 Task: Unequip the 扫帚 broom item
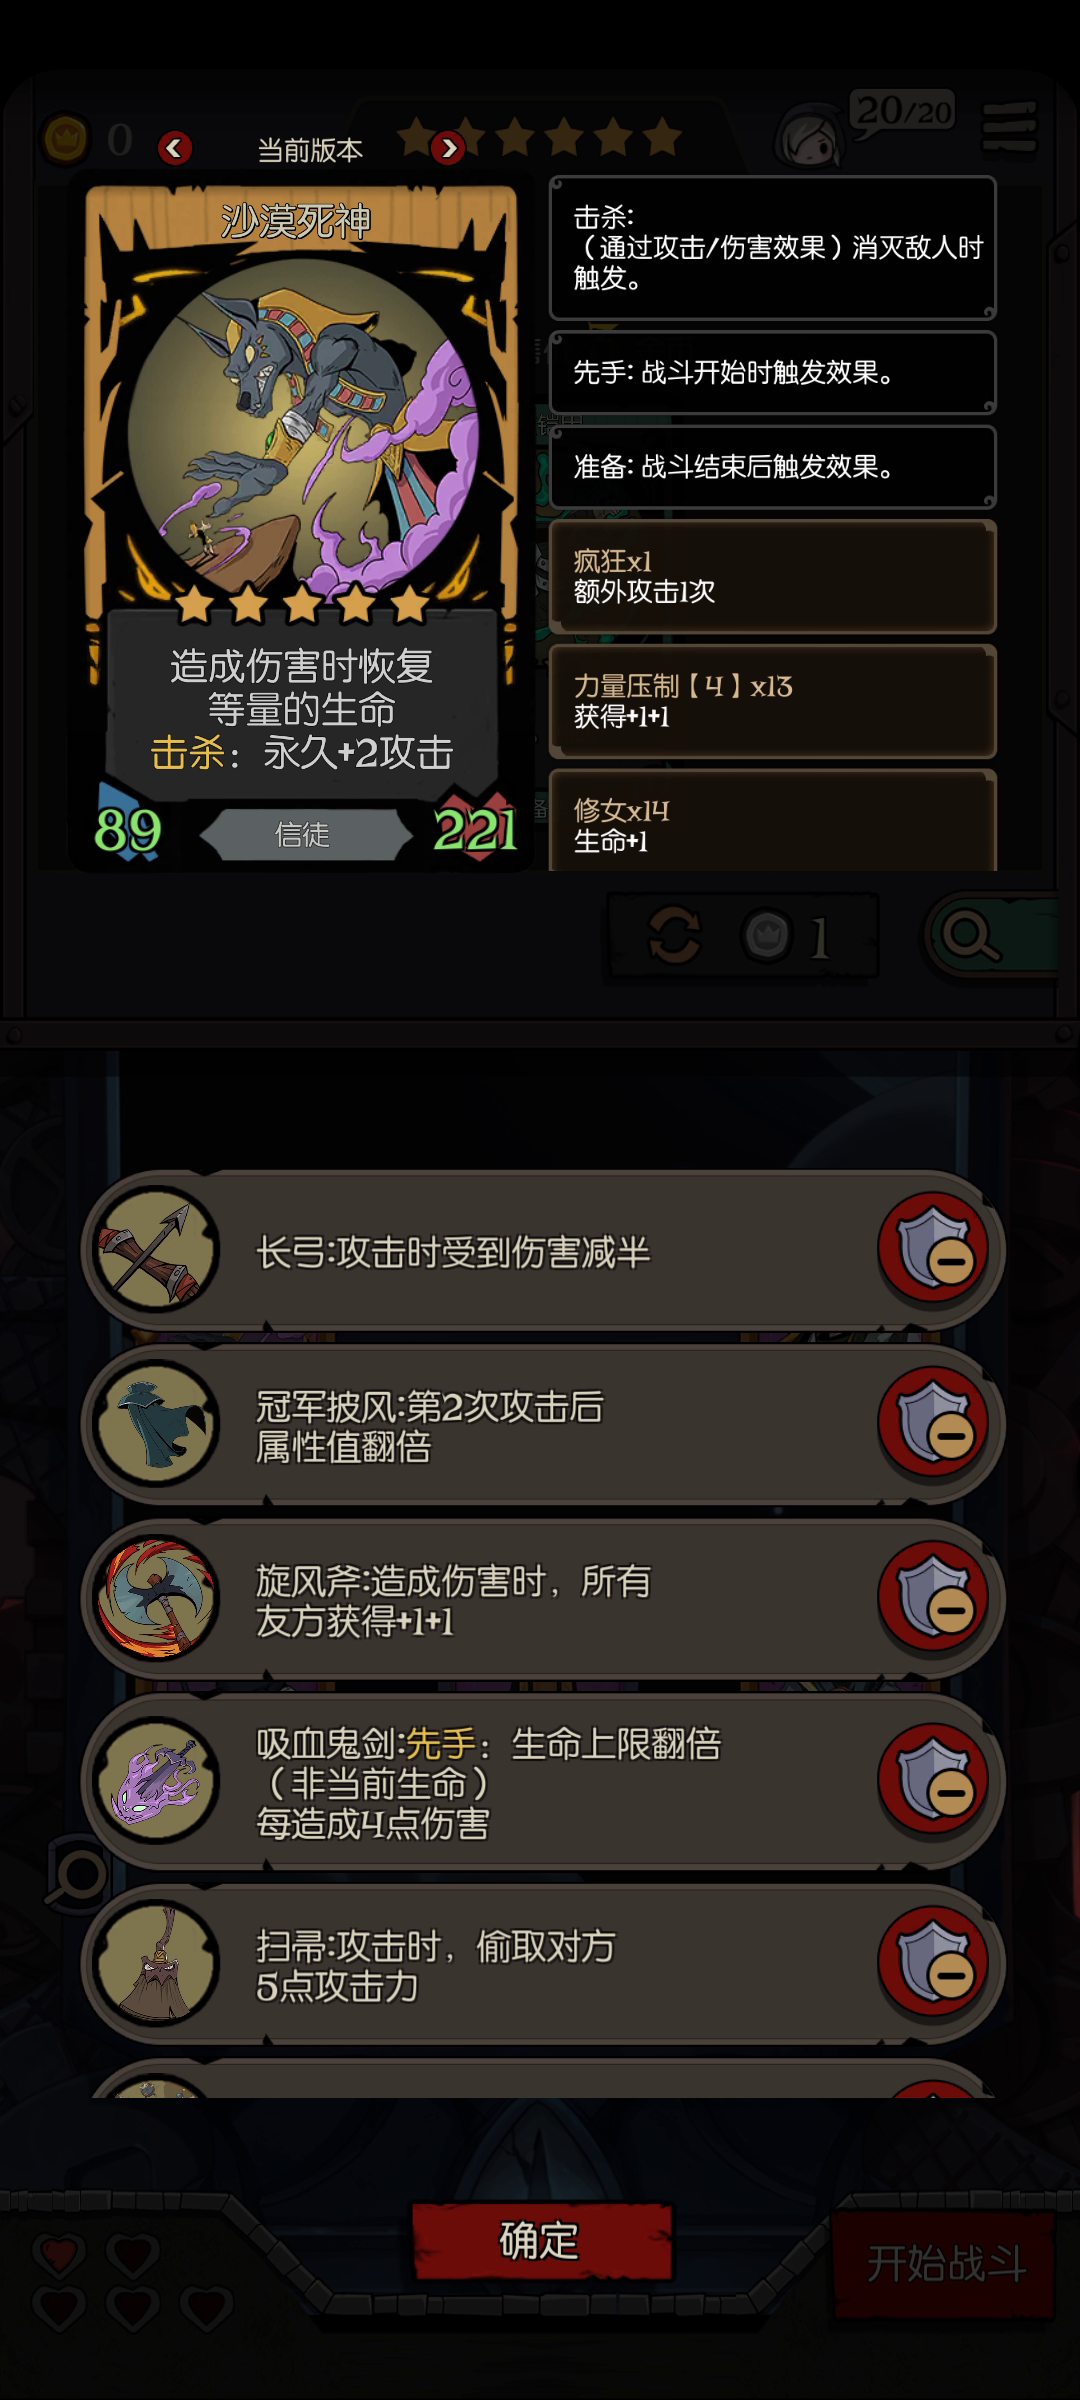click(934, 1963)
